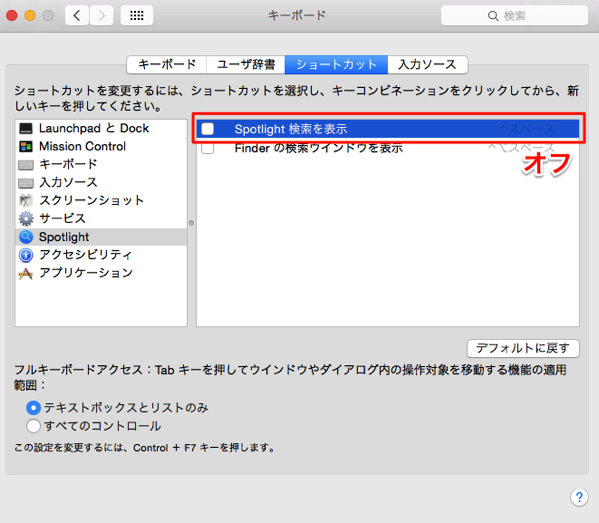Select Launchpad と Dock category label
Viewport: 599px width, 523px height.
(x=94, y=128)
